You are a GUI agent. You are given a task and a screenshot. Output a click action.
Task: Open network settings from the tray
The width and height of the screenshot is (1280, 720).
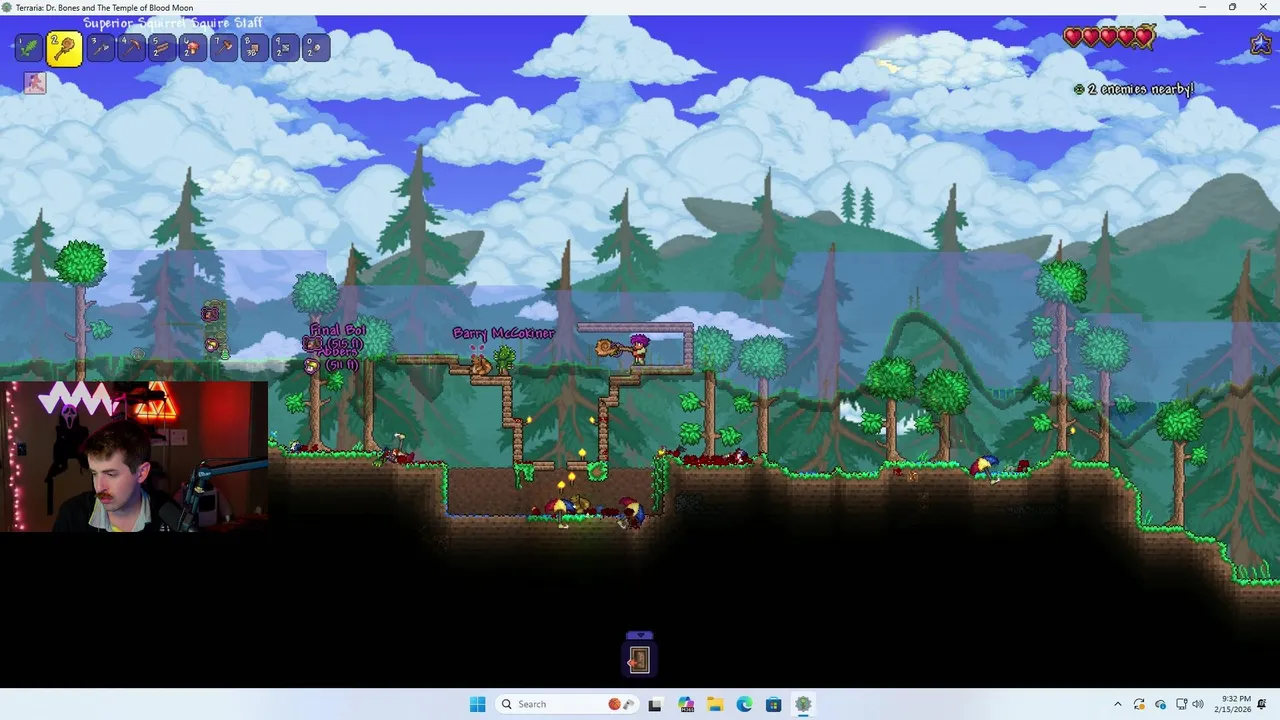tap(1181, 704)
